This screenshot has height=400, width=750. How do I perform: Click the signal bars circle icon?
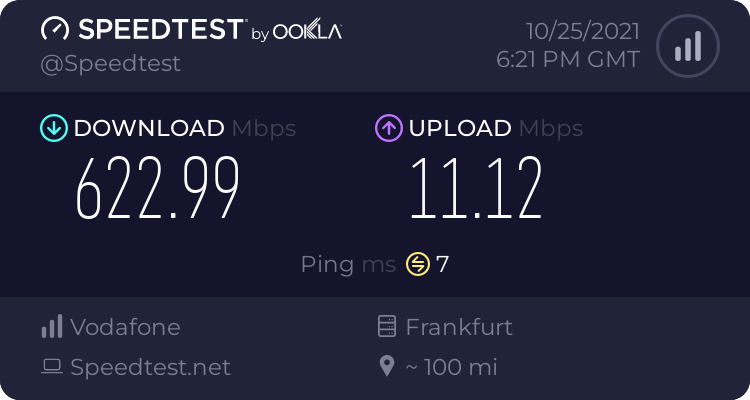click(687, 46)
